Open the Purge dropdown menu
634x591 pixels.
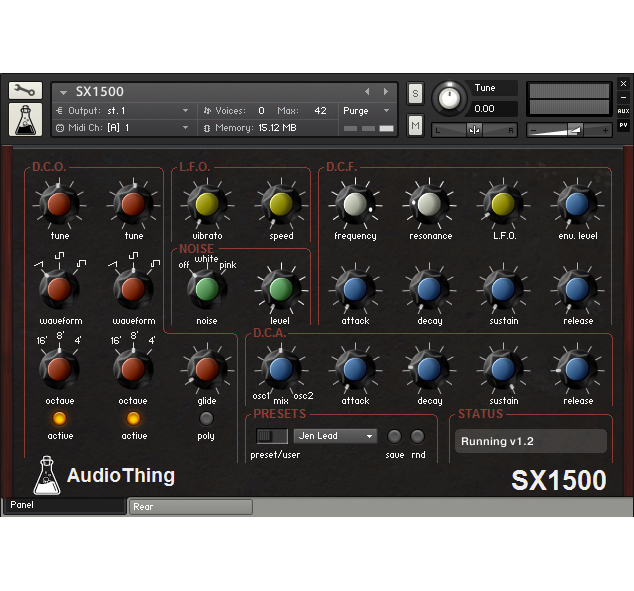pyautogui.click(x=366, y=111)
